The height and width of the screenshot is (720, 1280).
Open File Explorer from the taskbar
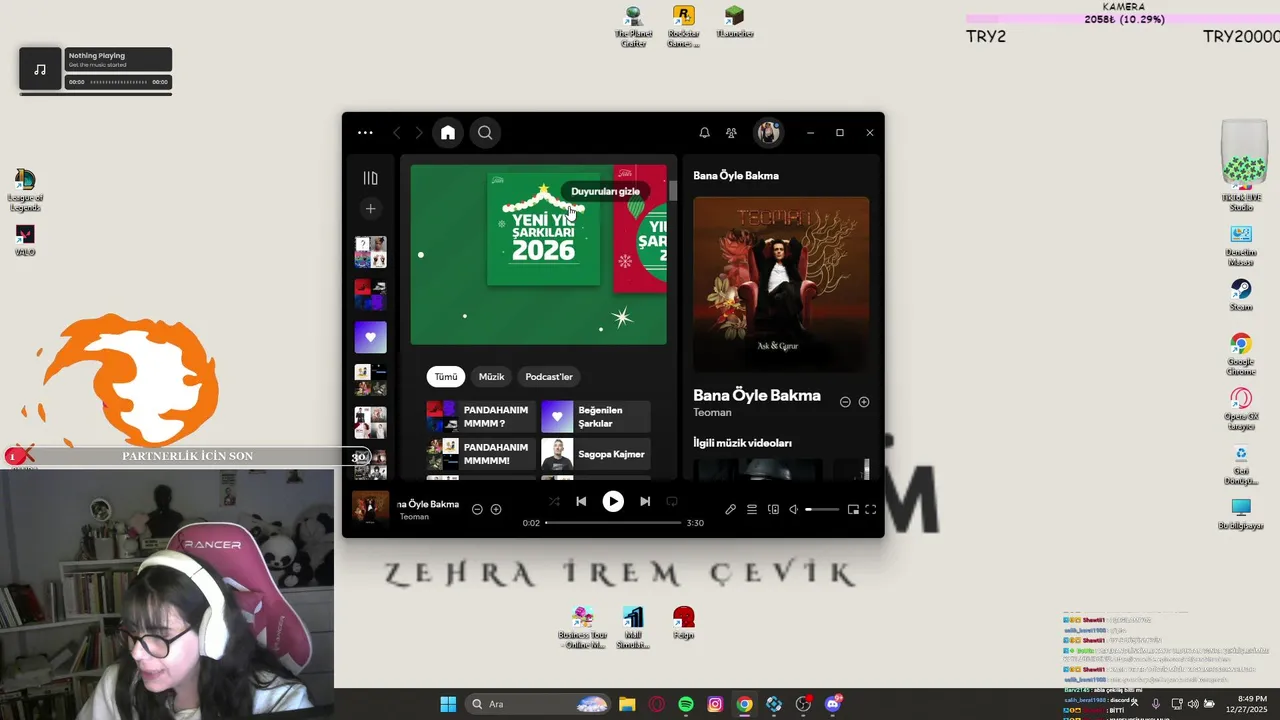pos(627,704)
